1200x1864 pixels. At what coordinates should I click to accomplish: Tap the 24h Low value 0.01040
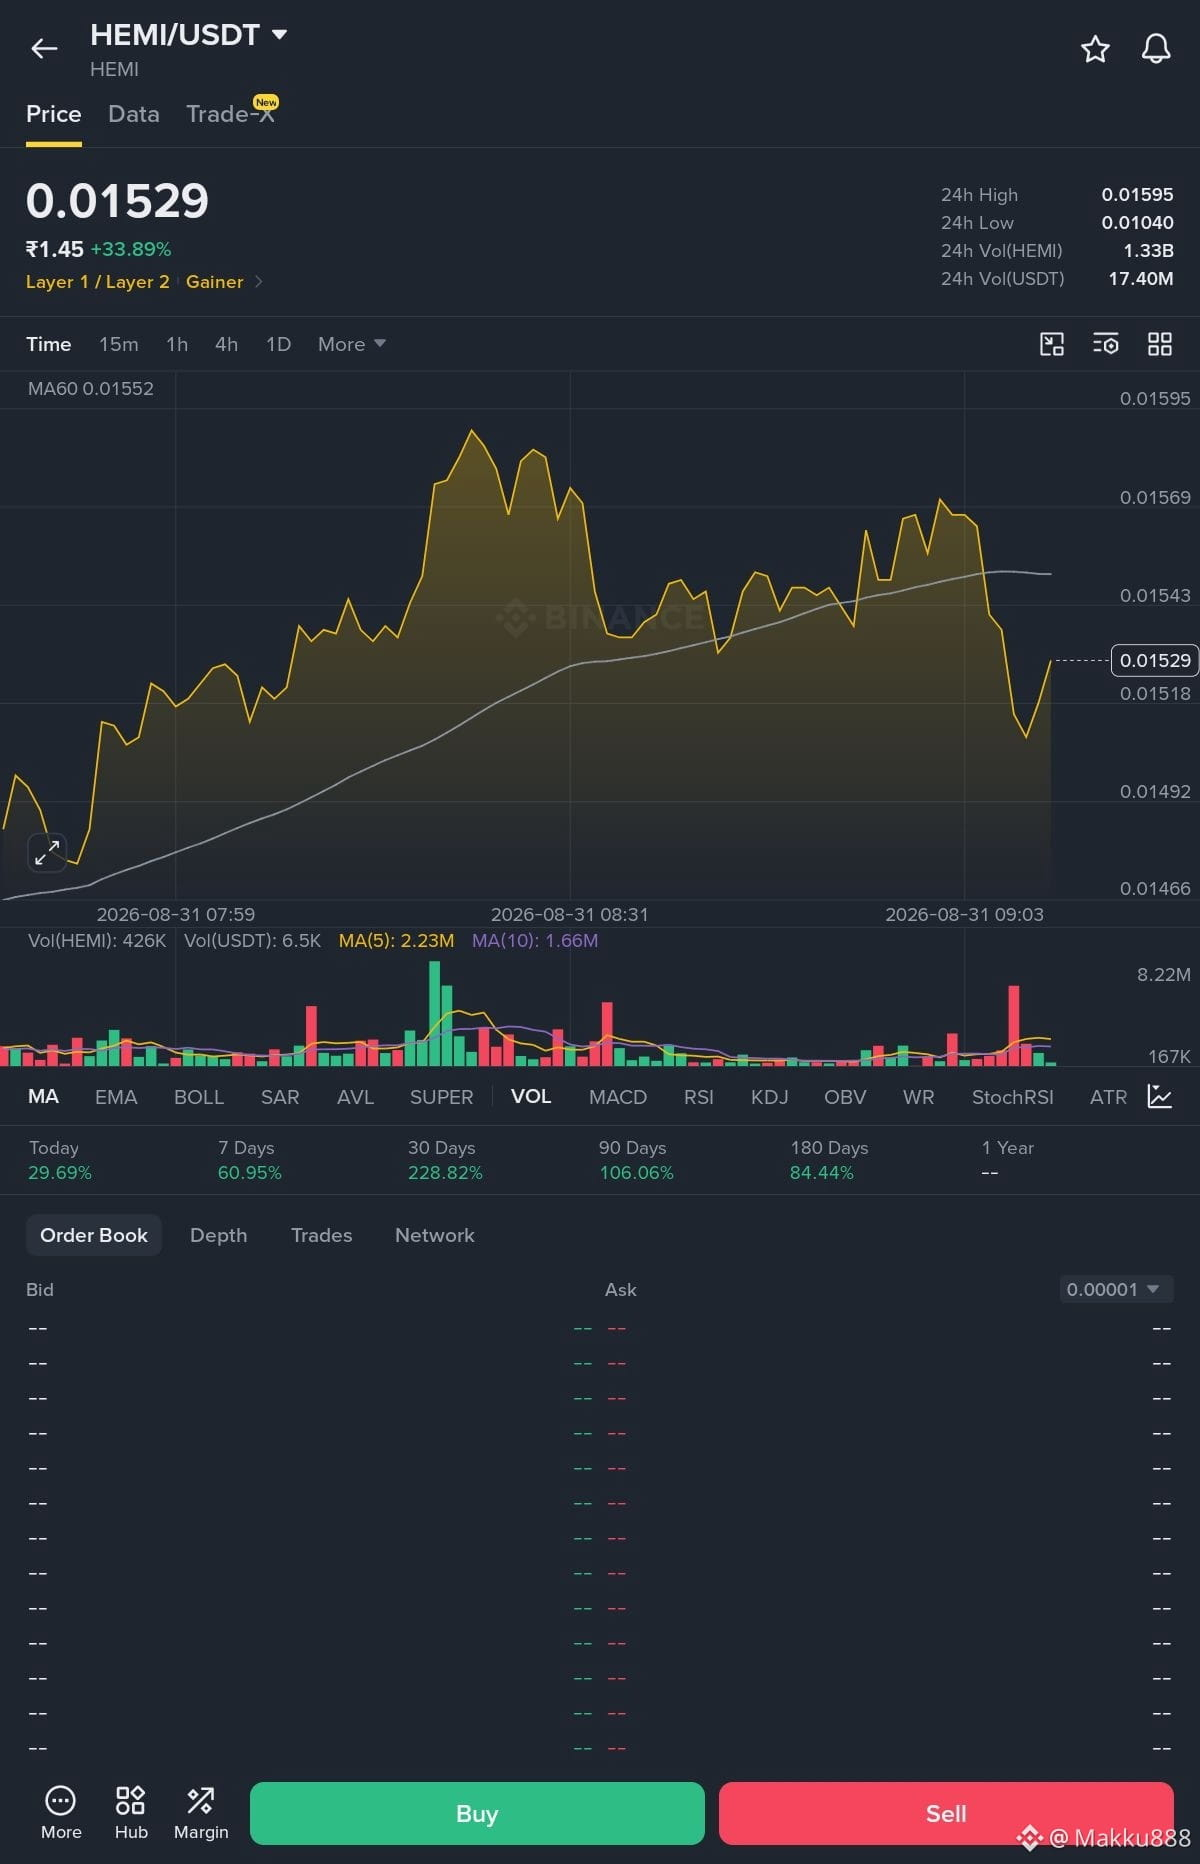pos(1138,222)
